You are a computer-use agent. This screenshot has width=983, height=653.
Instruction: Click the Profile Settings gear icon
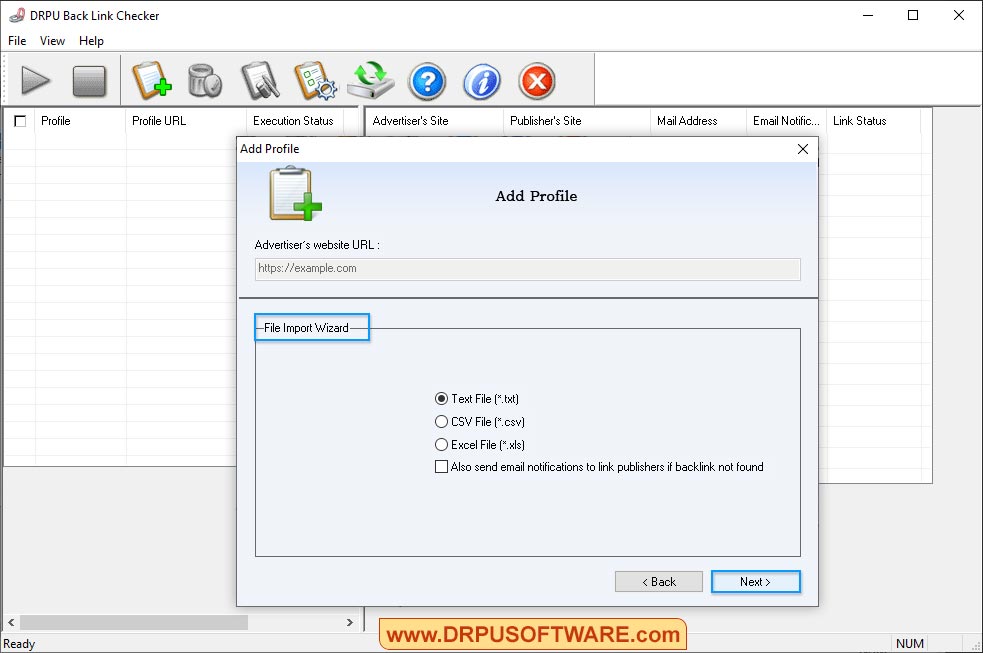click(316, 81)
